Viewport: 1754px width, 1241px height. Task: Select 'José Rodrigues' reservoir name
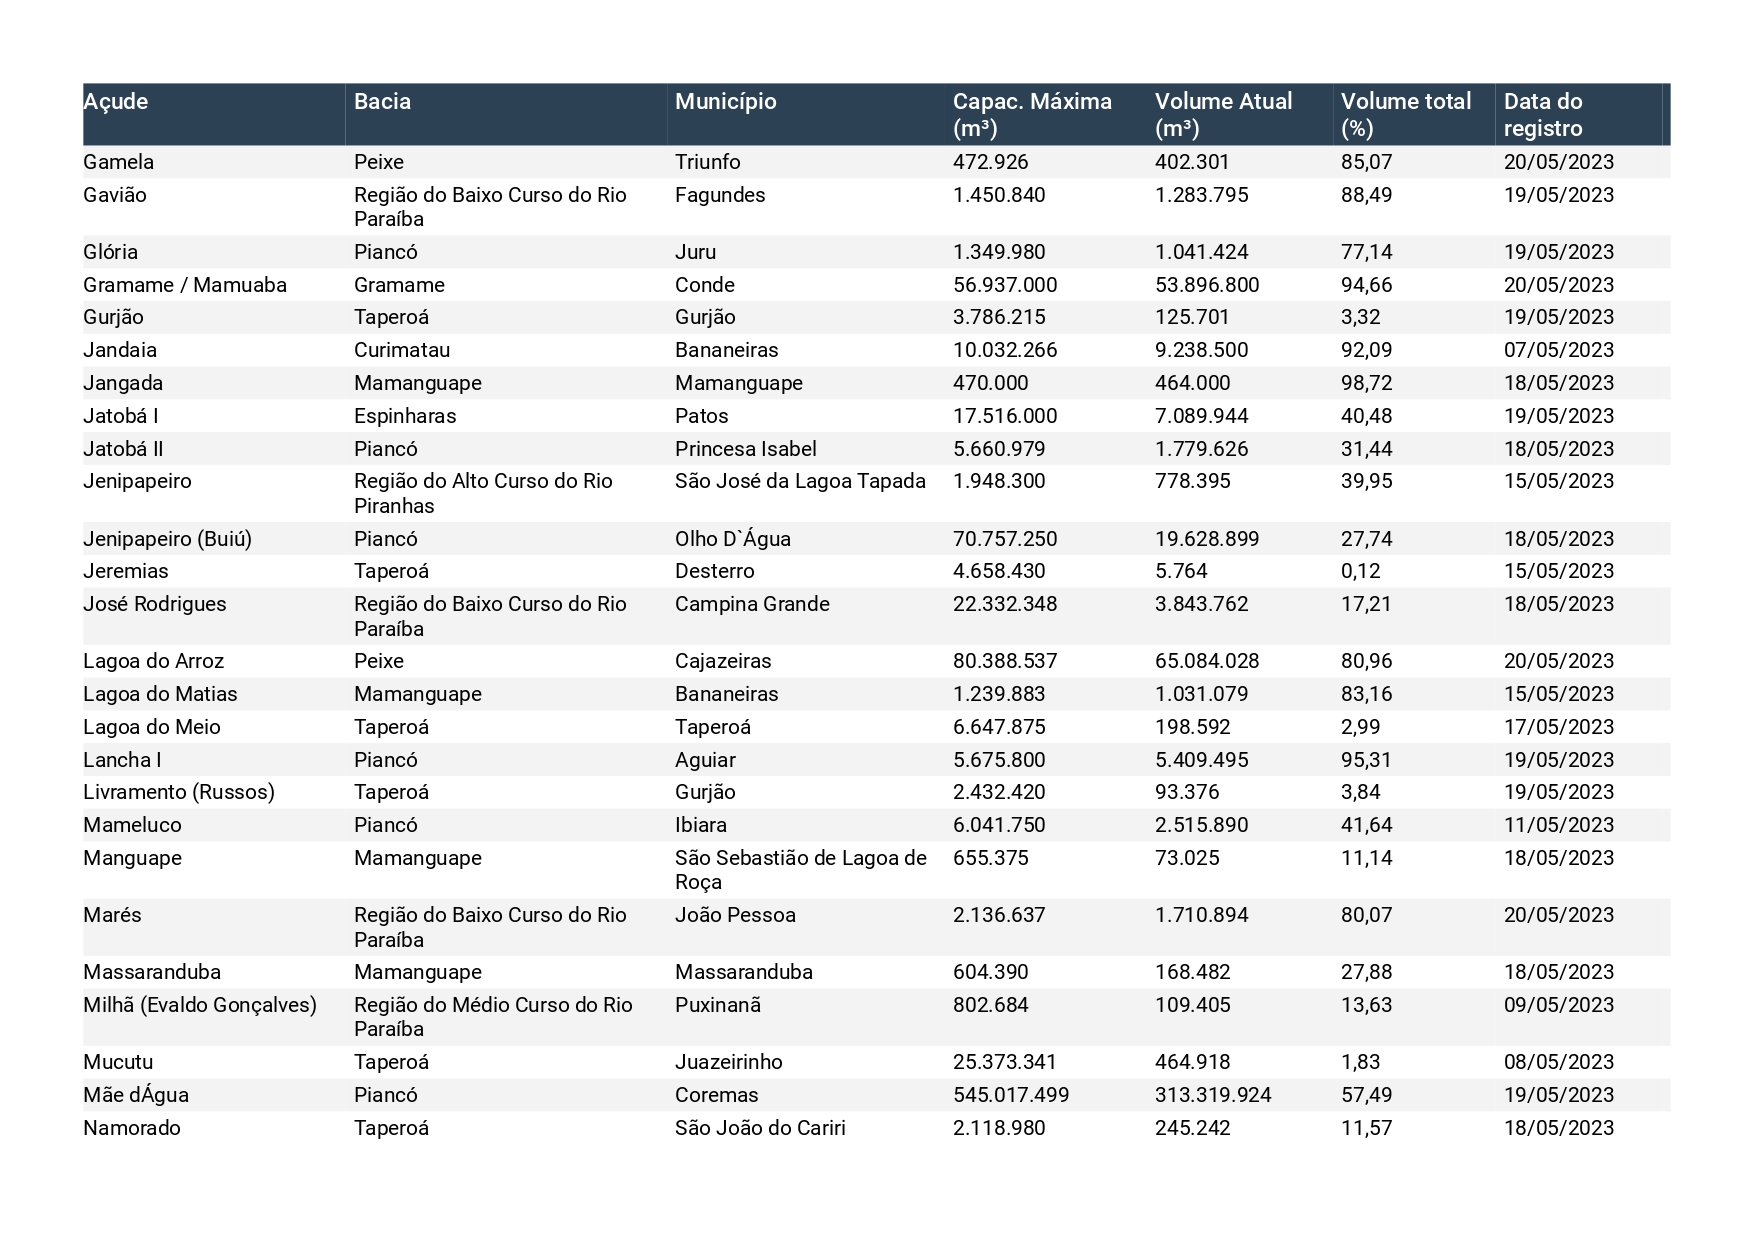pos(155,604)
